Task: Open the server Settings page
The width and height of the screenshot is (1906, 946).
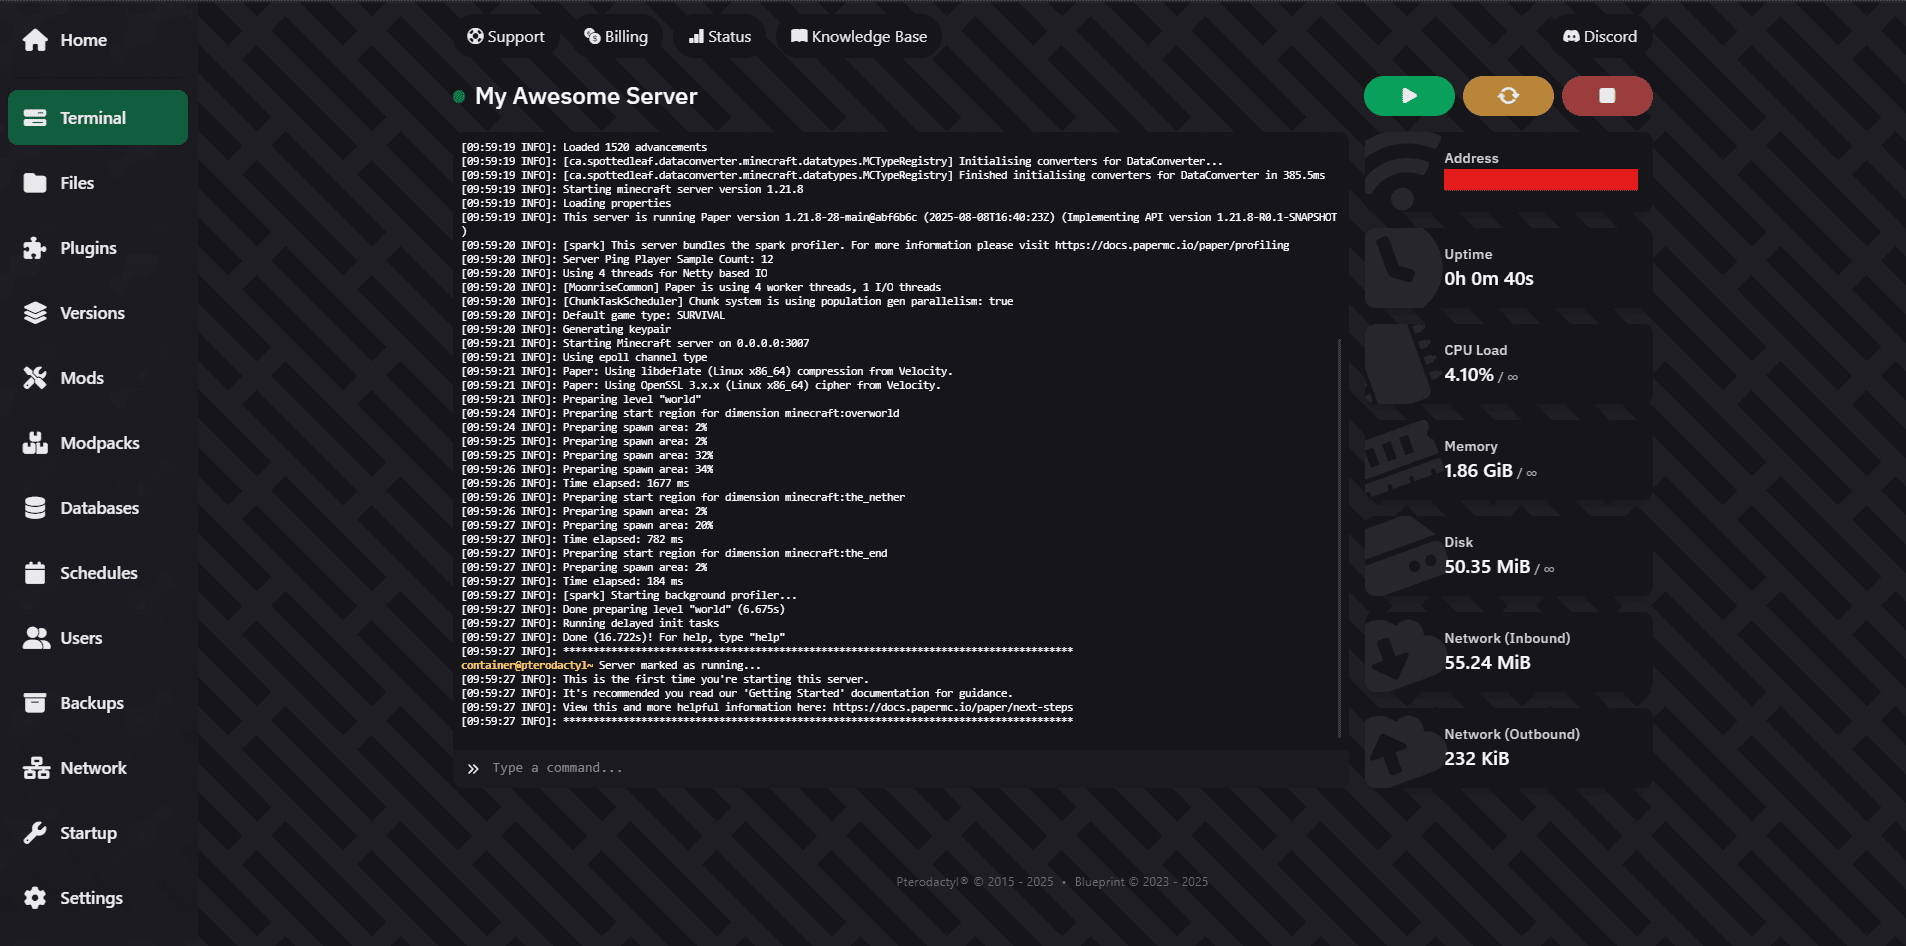Action: tap(91, 898)
